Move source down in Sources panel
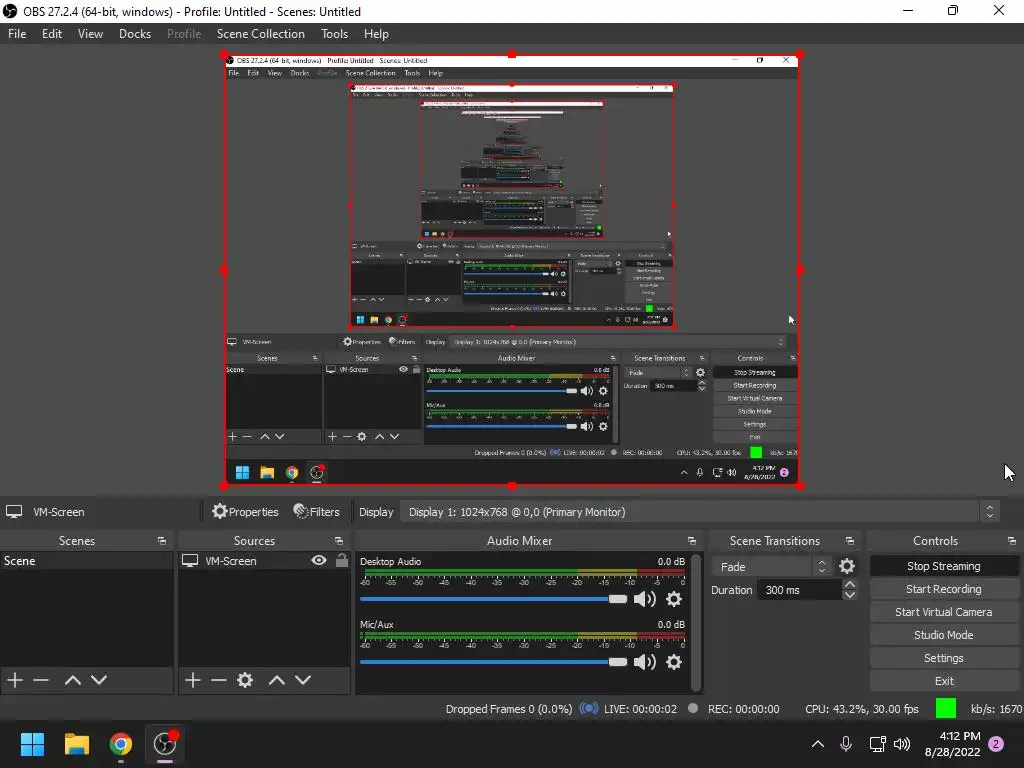 pos(303,680)
